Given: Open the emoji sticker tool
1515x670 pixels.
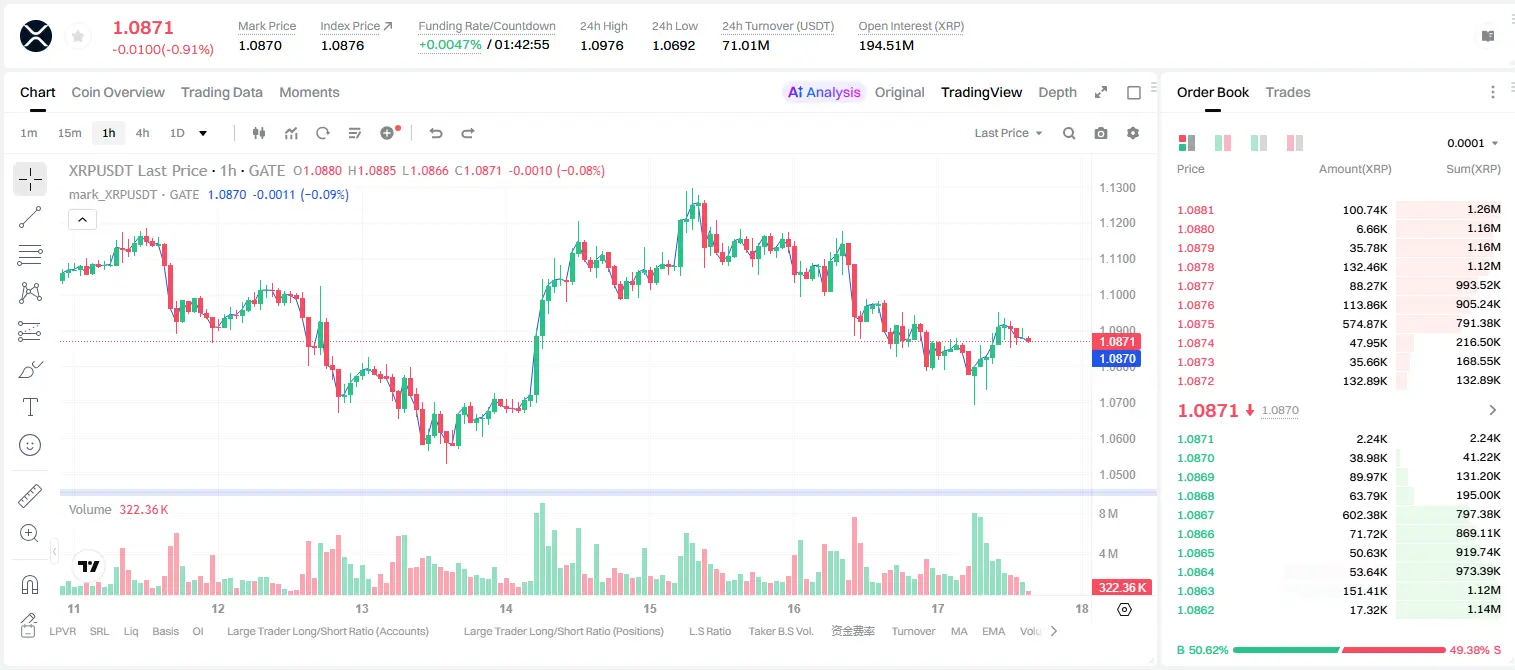Looking at the screenshot, I should click(x=30, y=445).
